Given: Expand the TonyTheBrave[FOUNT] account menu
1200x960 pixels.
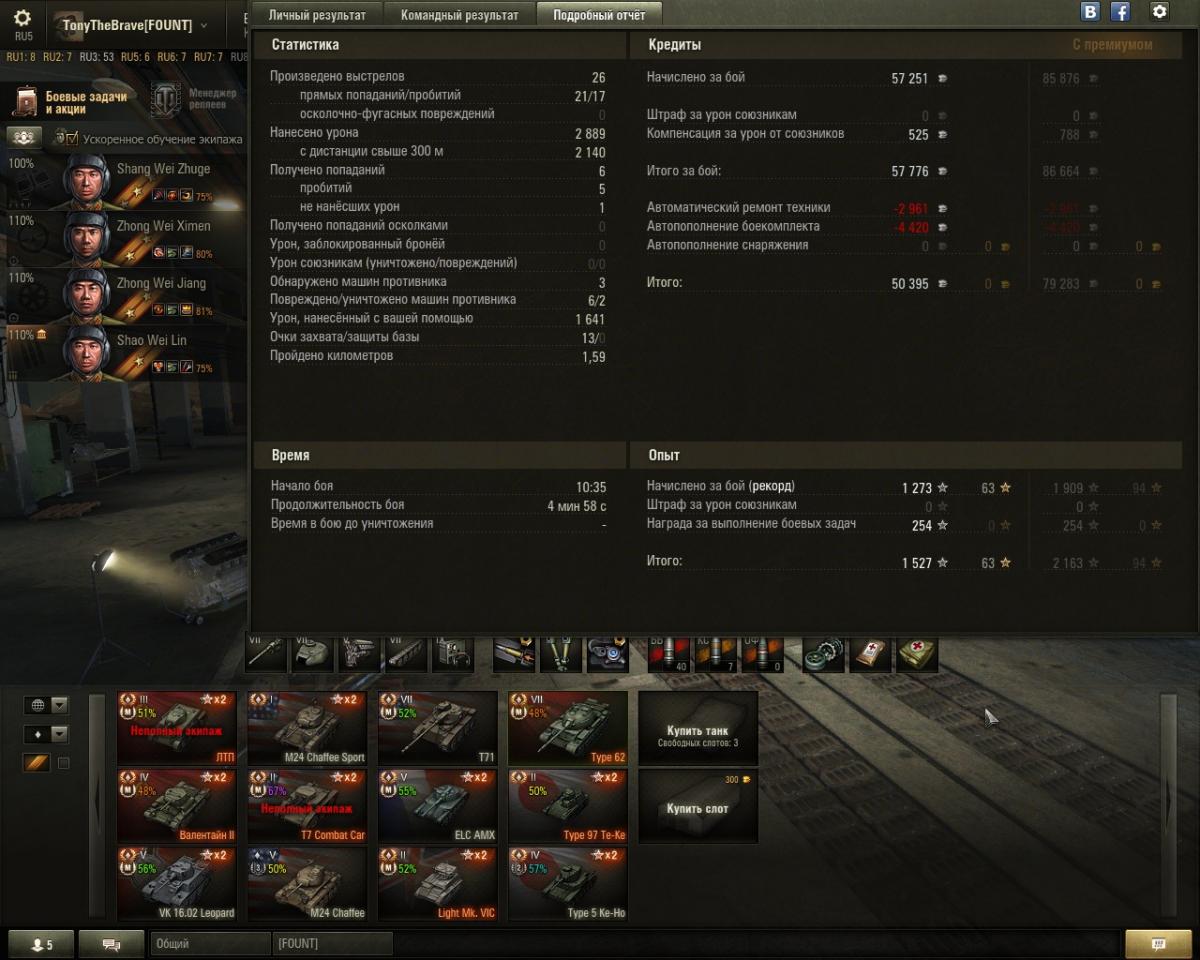Looking at the screenshot, I should (135, 25).
